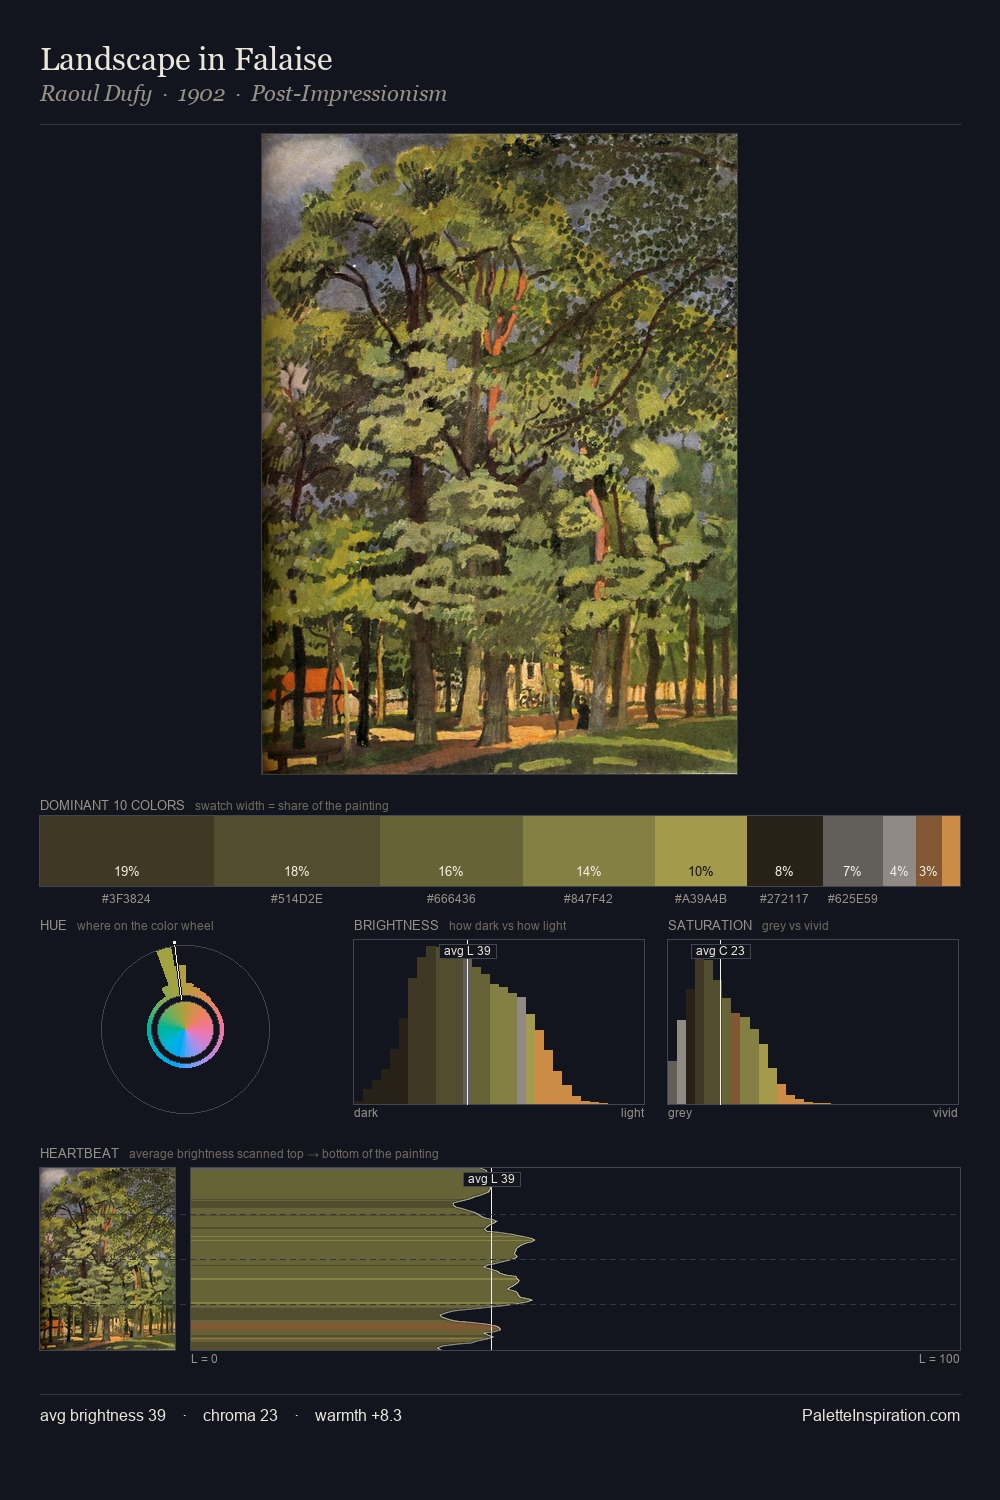Click 'DOMINANT 10 COLORS' heading
The width and height of the screenshot is (1000, 1500).
coord(112,805)
